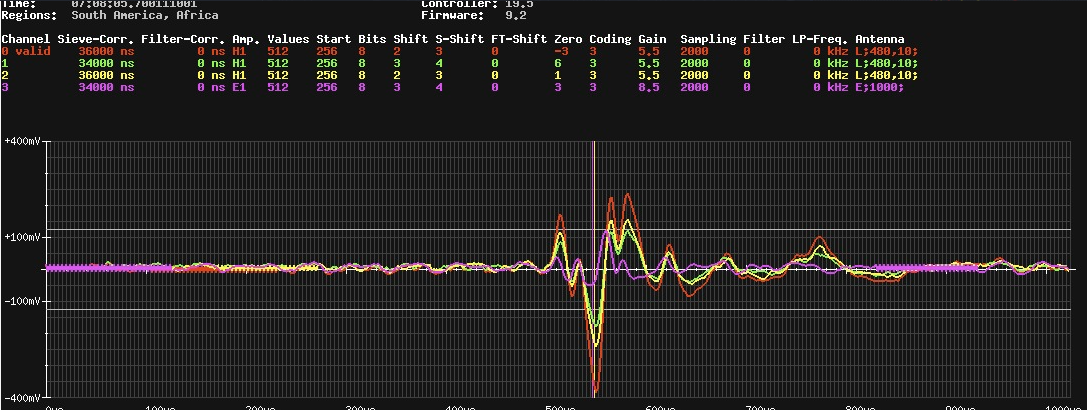Click 'L;480,10;' antenna value of channel 0
Image resolution: width=1087 pixels, height=410 pixels.
pos(887,51)
